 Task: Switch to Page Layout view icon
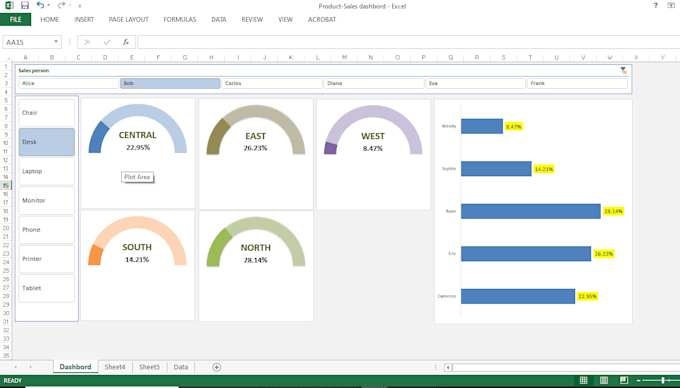point(604,380)
